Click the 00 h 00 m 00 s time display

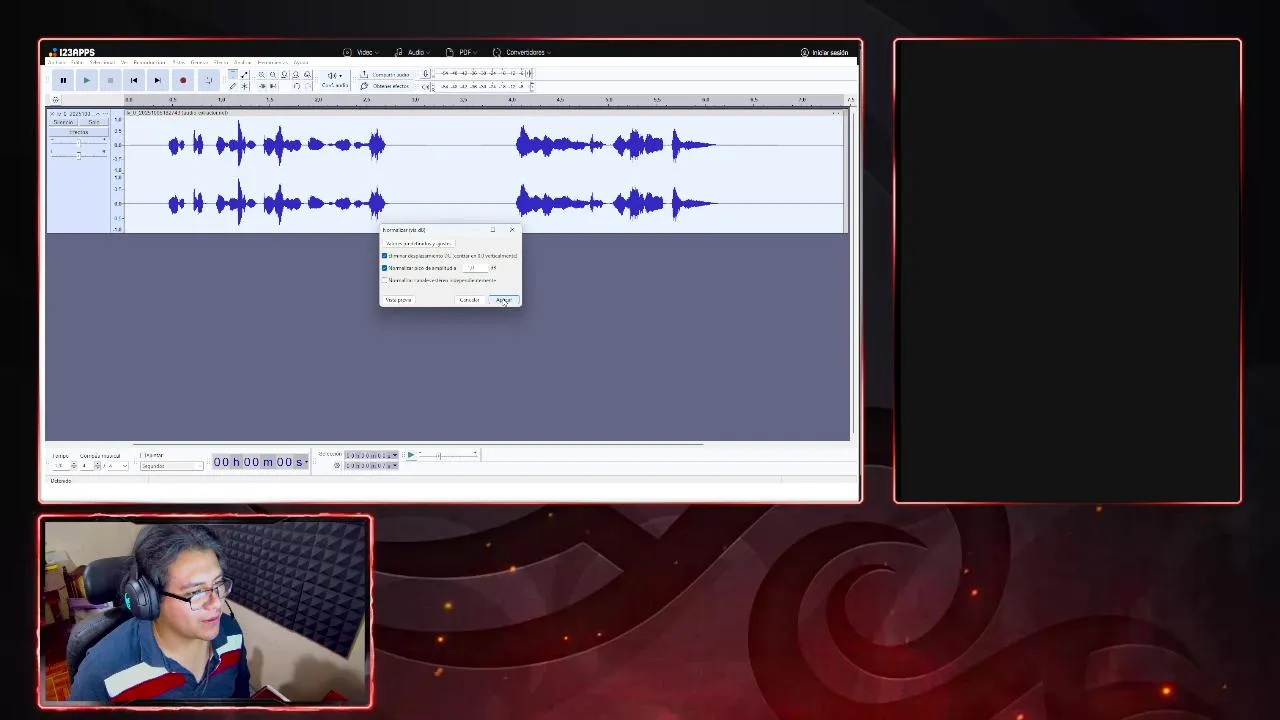click(x=260, y=462)
